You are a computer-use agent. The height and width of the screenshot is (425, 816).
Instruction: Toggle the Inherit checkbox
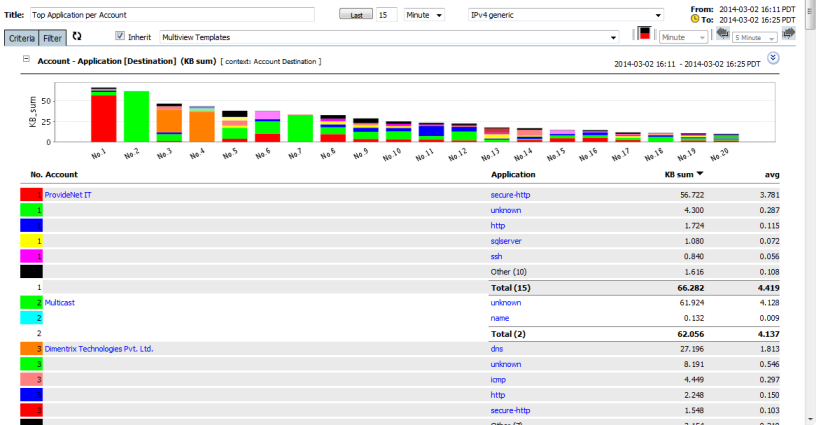click(x=120, y=36)
